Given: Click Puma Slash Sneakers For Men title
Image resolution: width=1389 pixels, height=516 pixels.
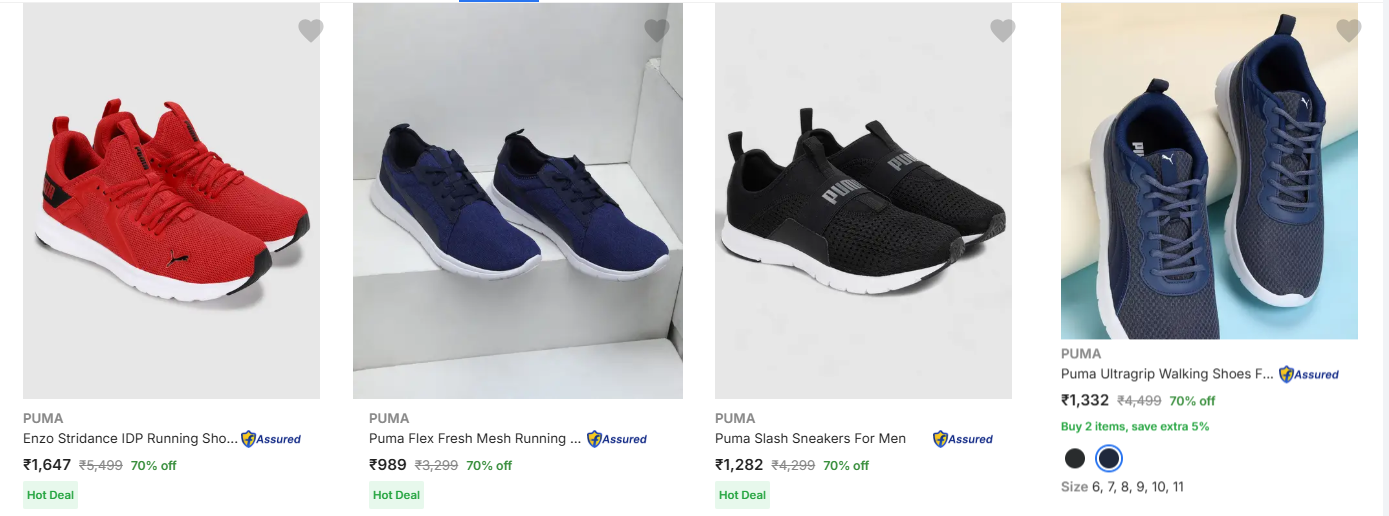Looking at the screenshot, I should pos(810,439).
